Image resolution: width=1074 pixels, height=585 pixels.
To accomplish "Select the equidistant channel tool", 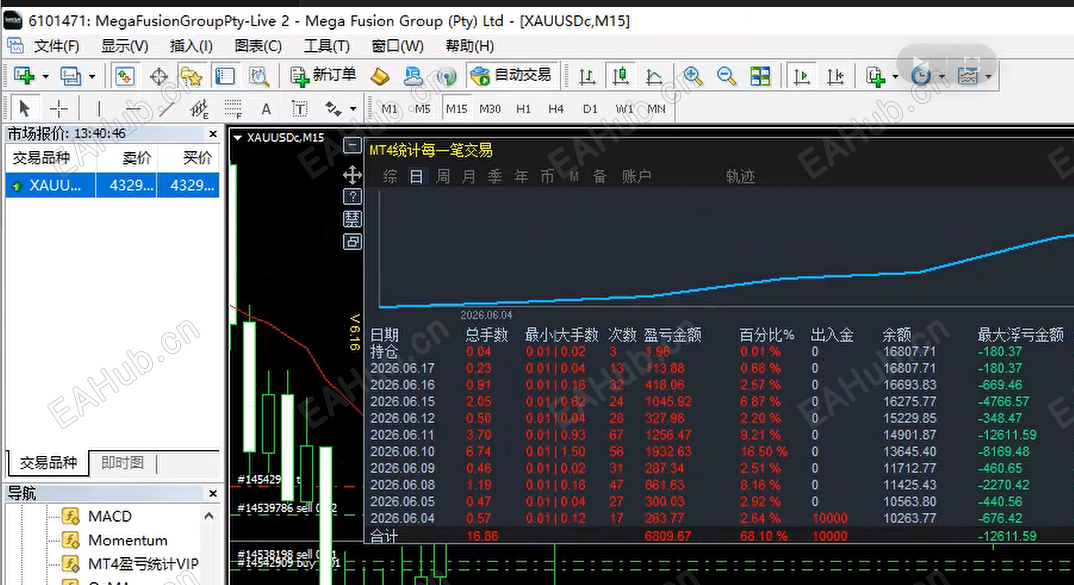I will 199,108.
